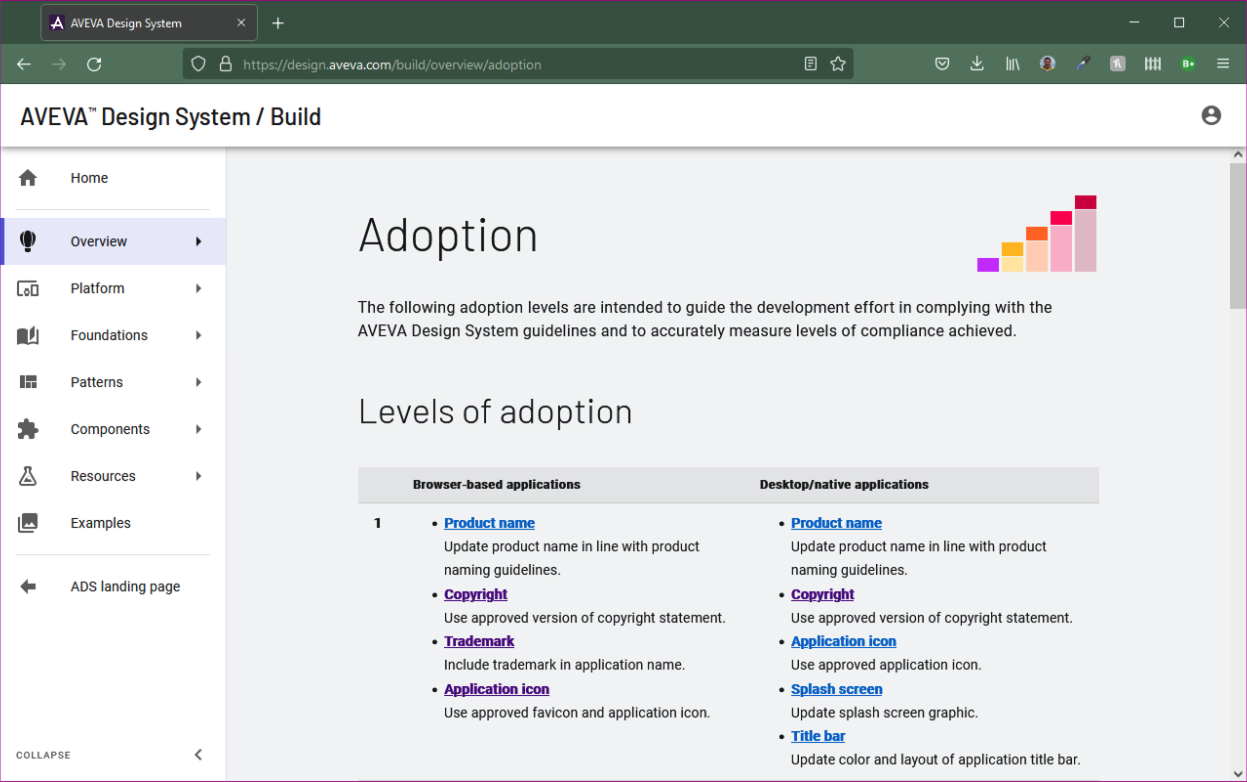Click the eyedropper extension icon
1247x782 pixels.
(1083, 64)
